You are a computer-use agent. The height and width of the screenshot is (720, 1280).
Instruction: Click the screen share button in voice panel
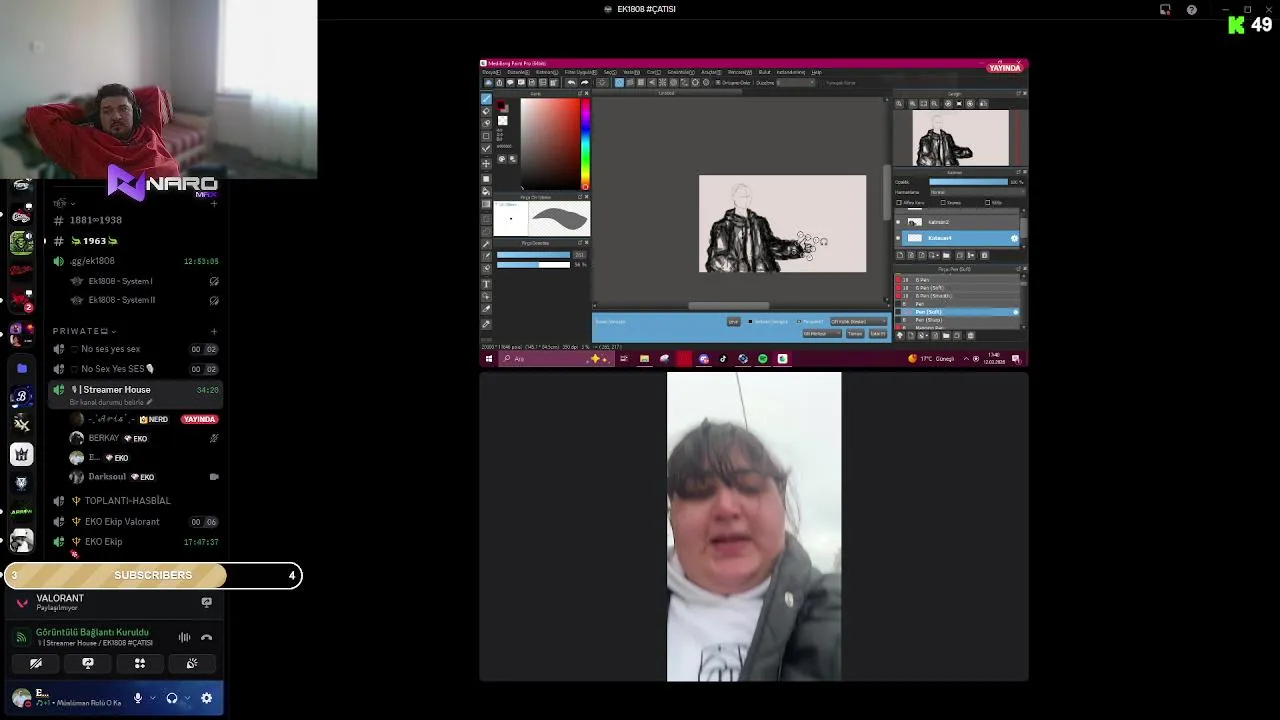tap(88, 663)
